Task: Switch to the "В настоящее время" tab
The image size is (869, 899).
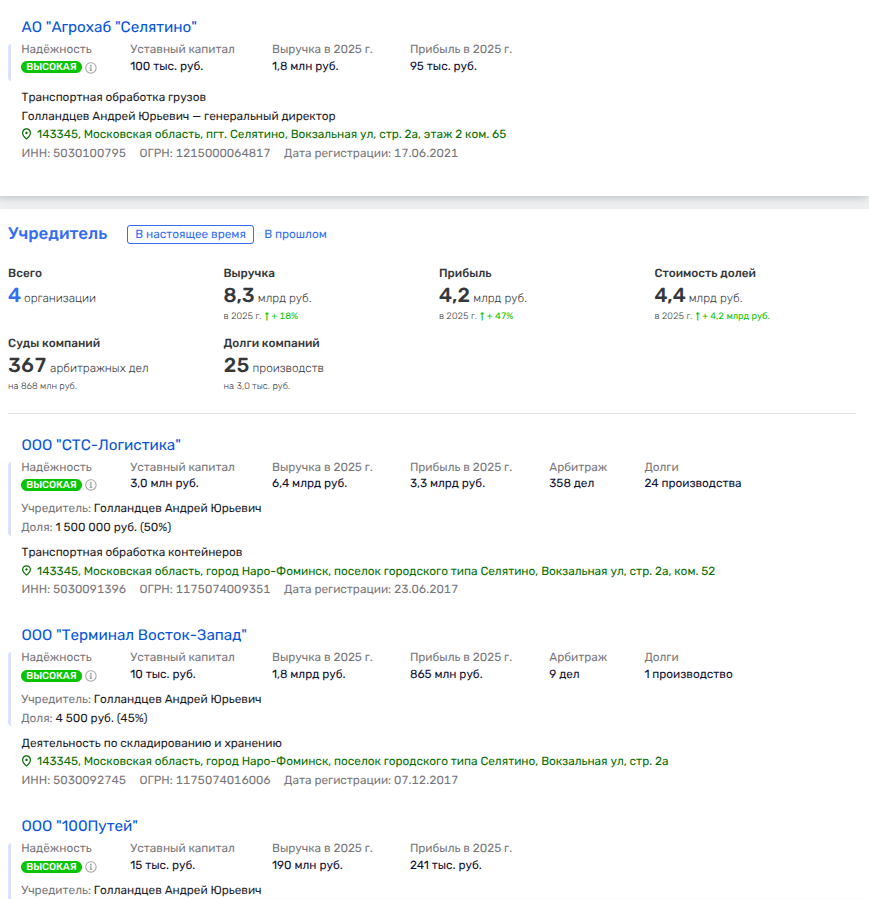Action: coord(190,234)
